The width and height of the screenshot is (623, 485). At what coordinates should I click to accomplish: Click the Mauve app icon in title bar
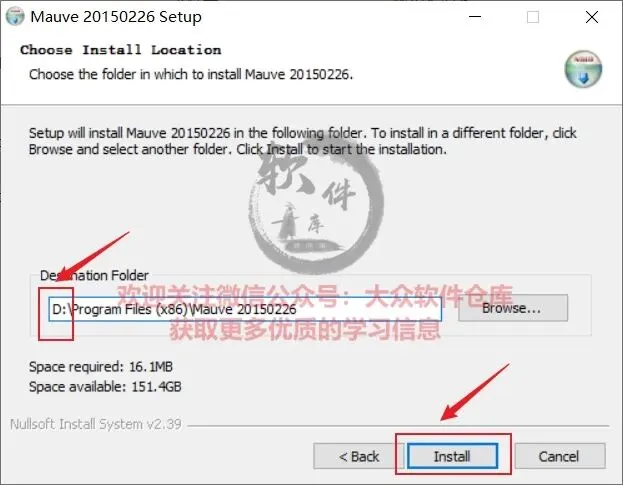(x=15, y=16)
